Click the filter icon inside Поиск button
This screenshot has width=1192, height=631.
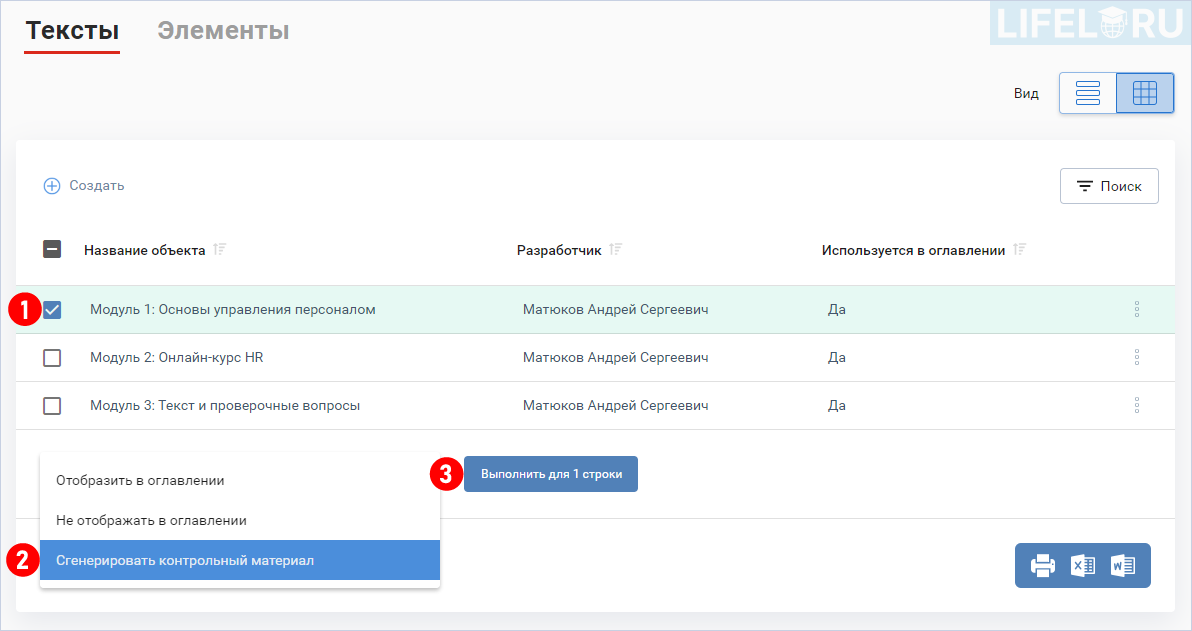tap(1087, 185)
